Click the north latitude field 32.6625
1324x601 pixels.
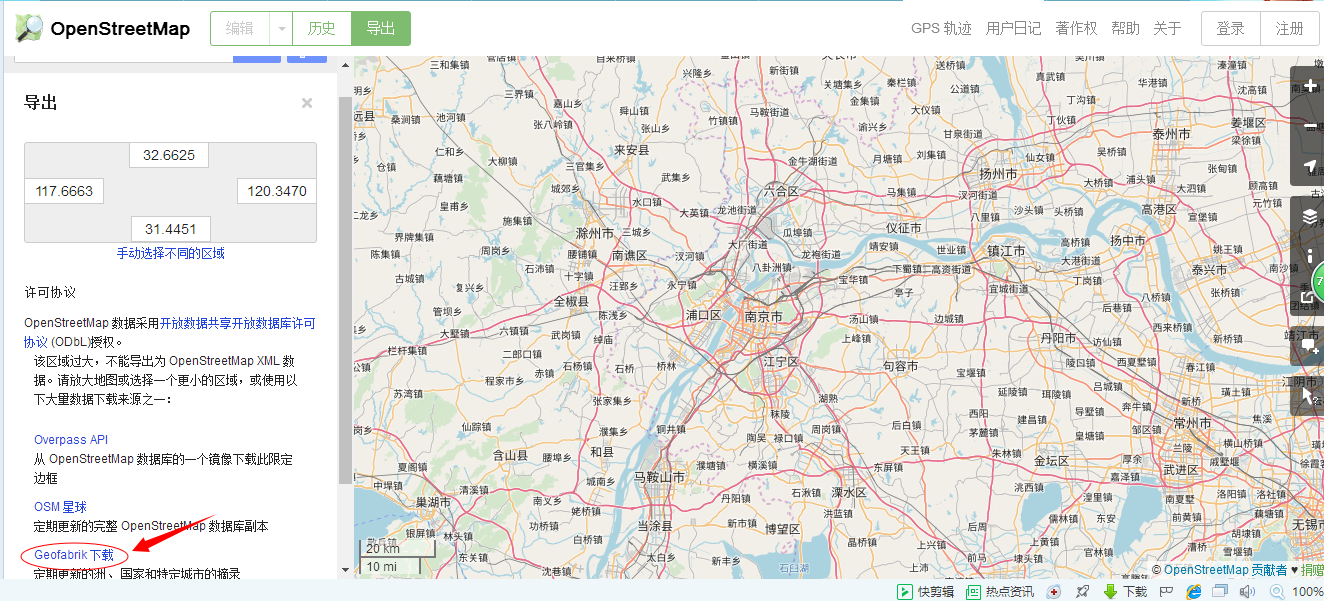169,155
